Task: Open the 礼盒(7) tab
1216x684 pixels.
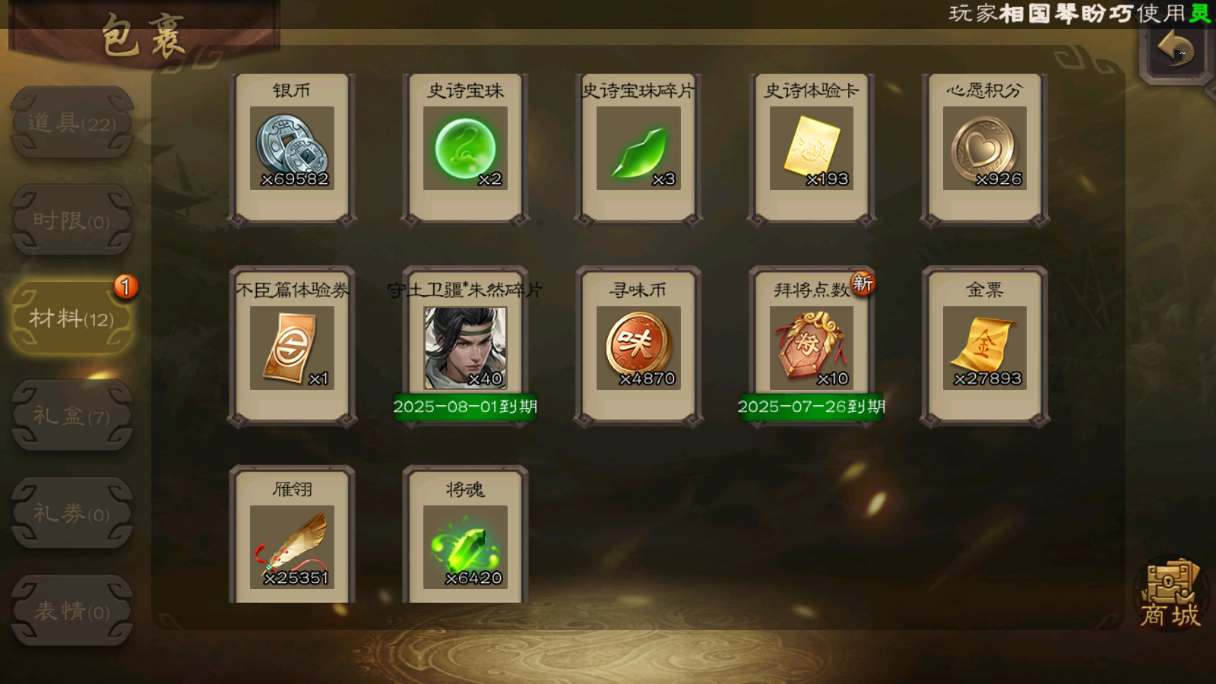Action: (72, 416)
